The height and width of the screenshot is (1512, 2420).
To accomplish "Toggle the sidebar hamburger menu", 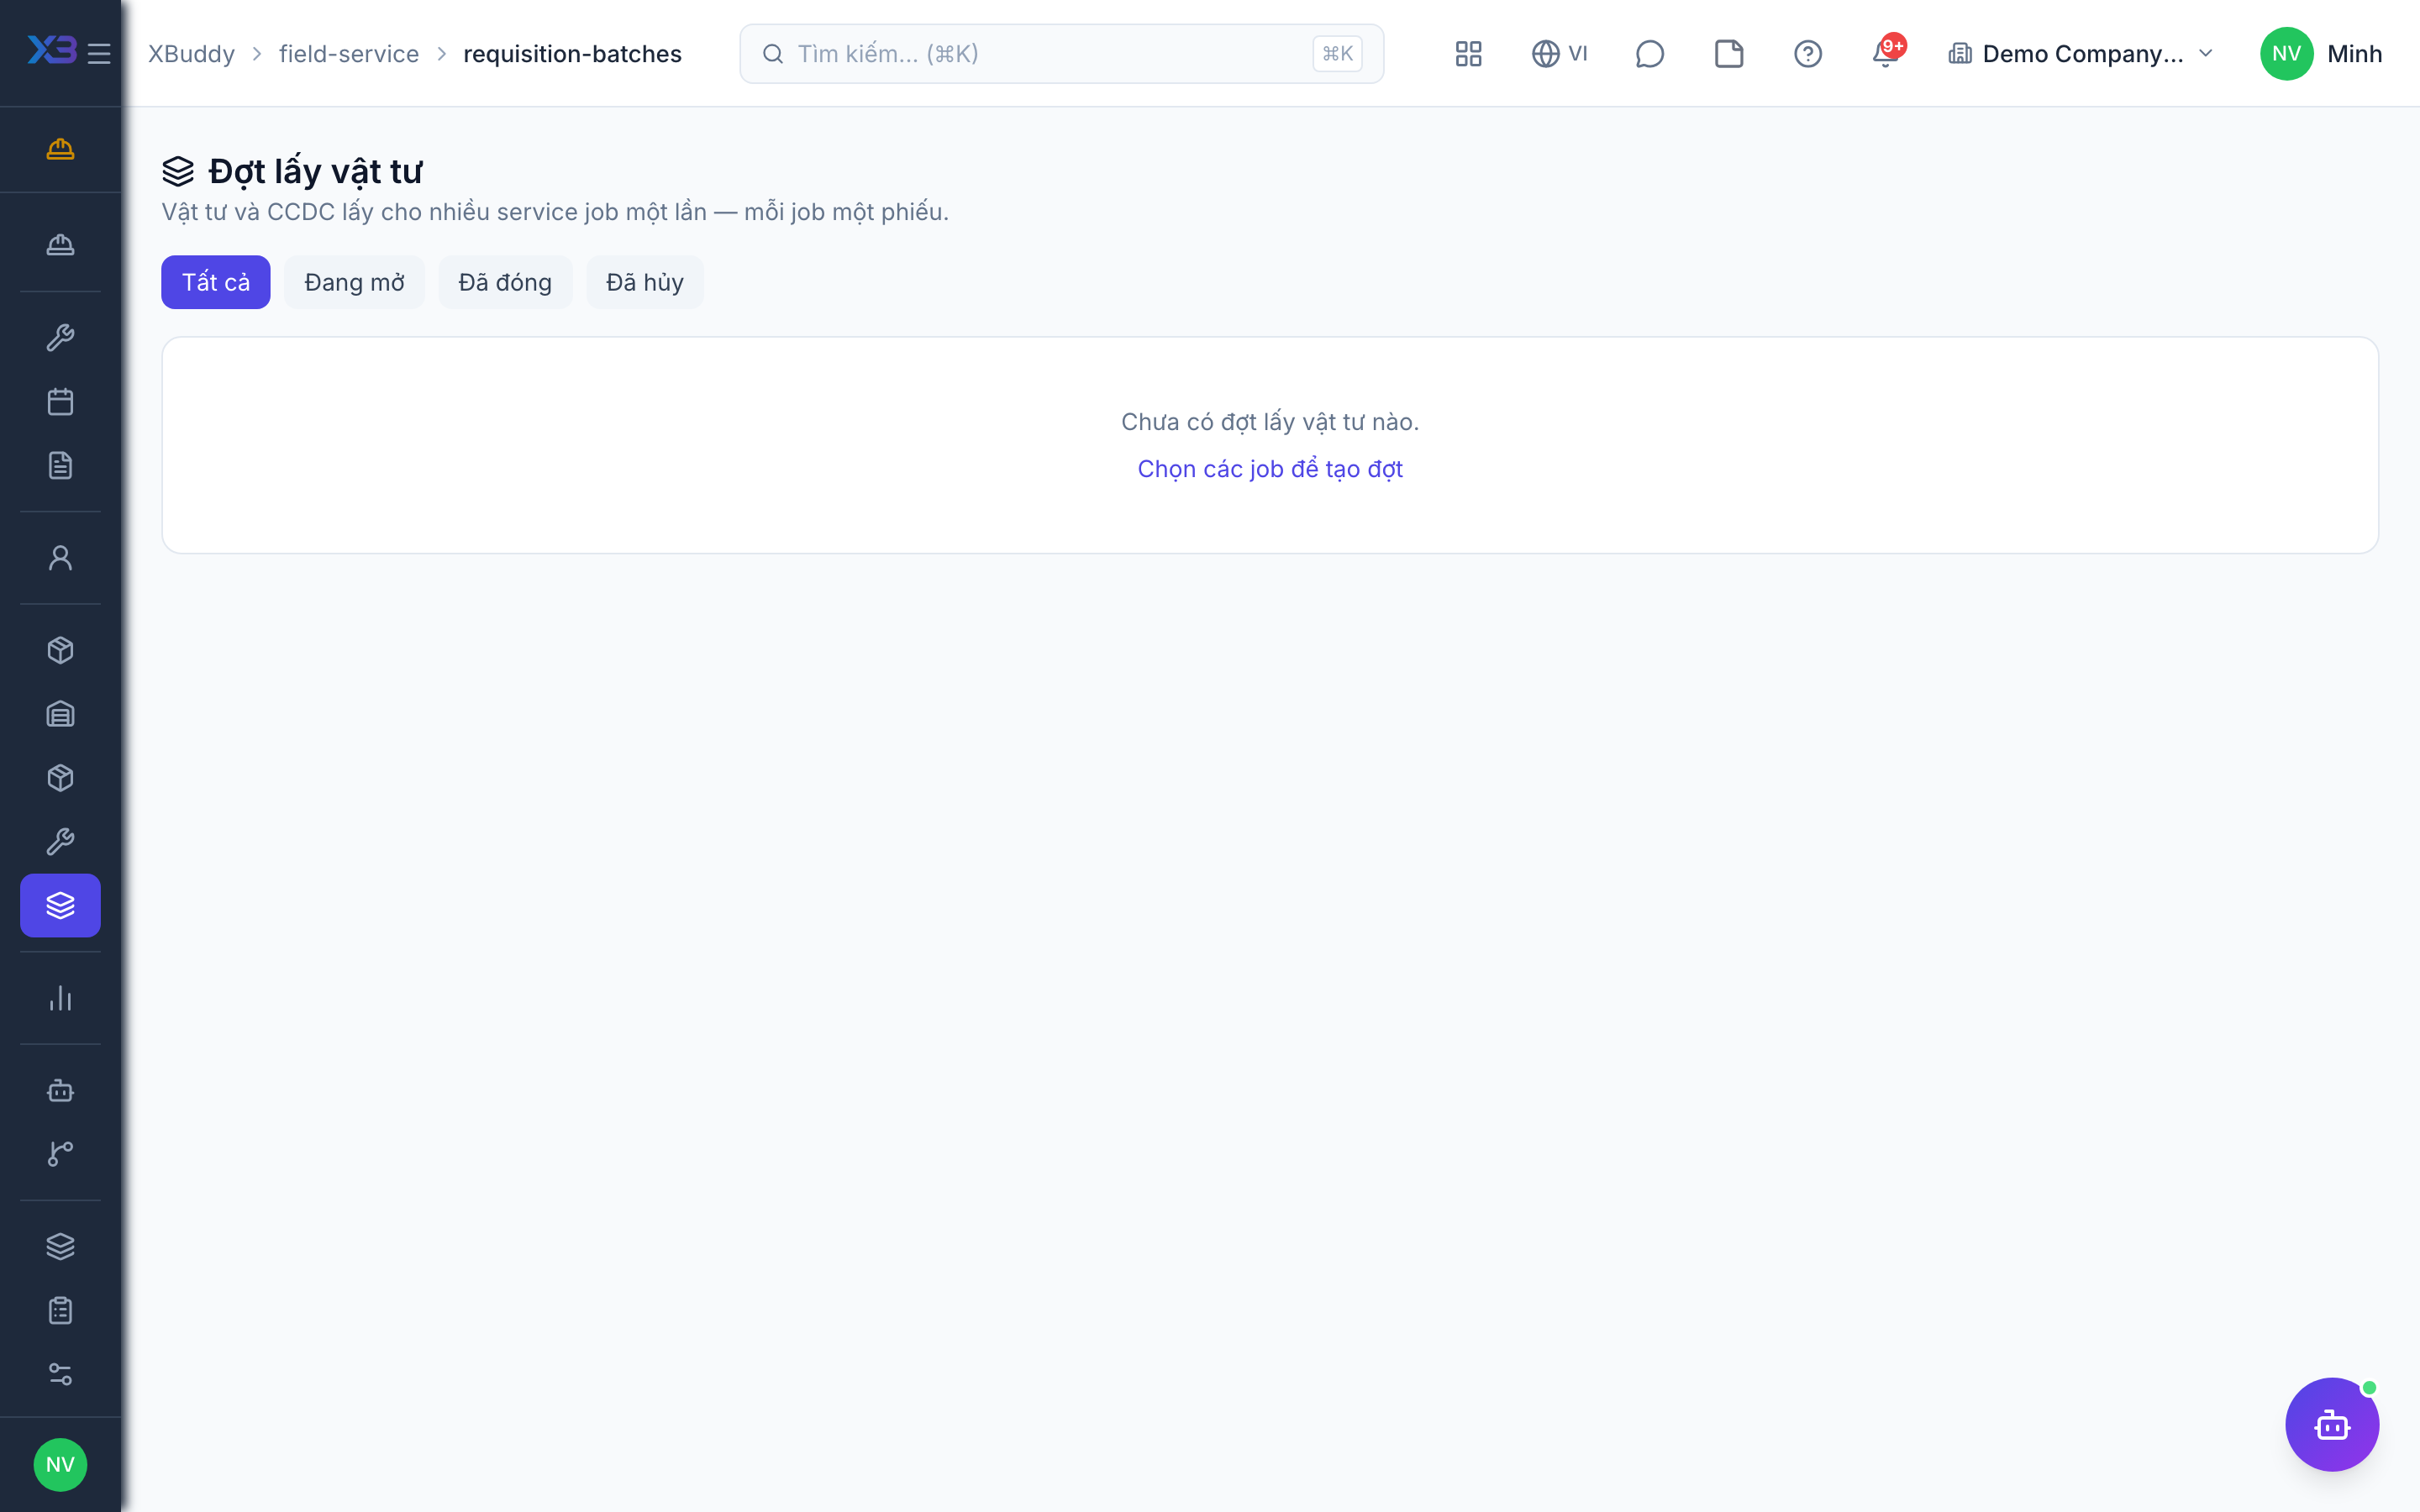I will point(99,54).
